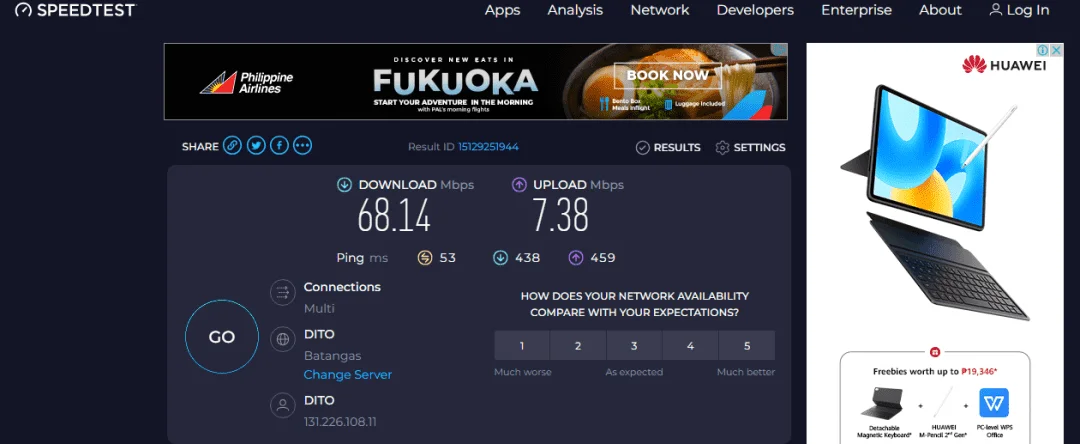
Task: Share result on Facebook icon
Action: (279, 145)
